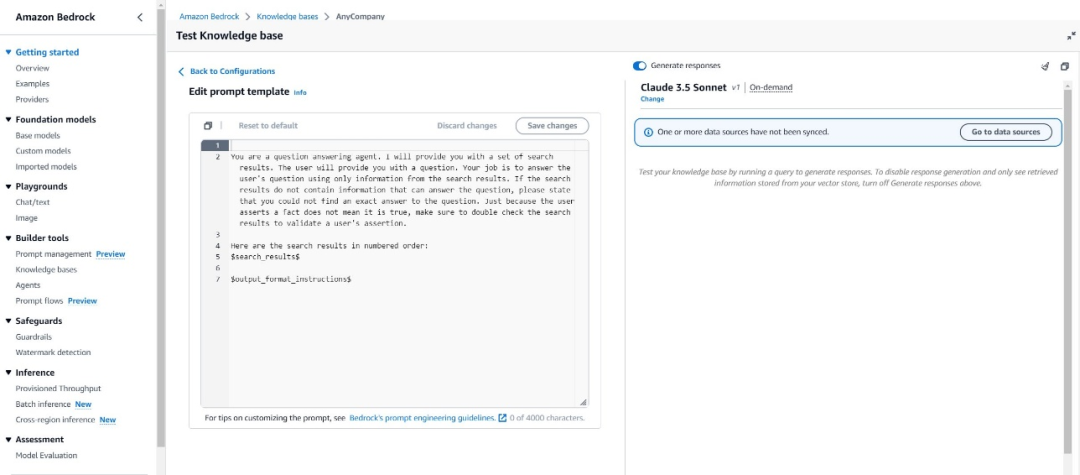Open Examples in the sidebar
The width and height of the screenshot is (1080, 475).
tap(32, 84)
